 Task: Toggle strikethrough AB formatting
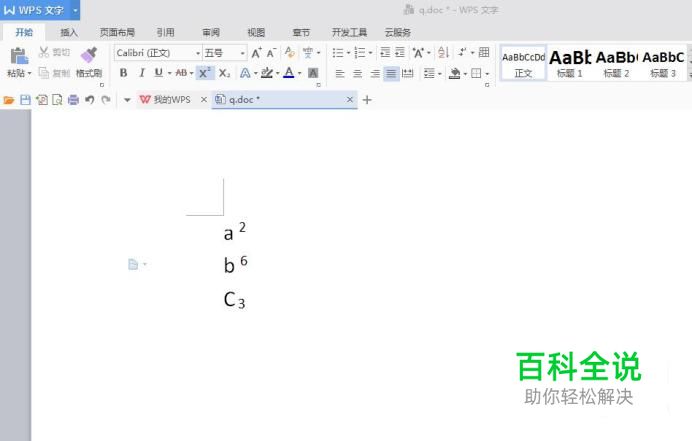tap(181, 73)
